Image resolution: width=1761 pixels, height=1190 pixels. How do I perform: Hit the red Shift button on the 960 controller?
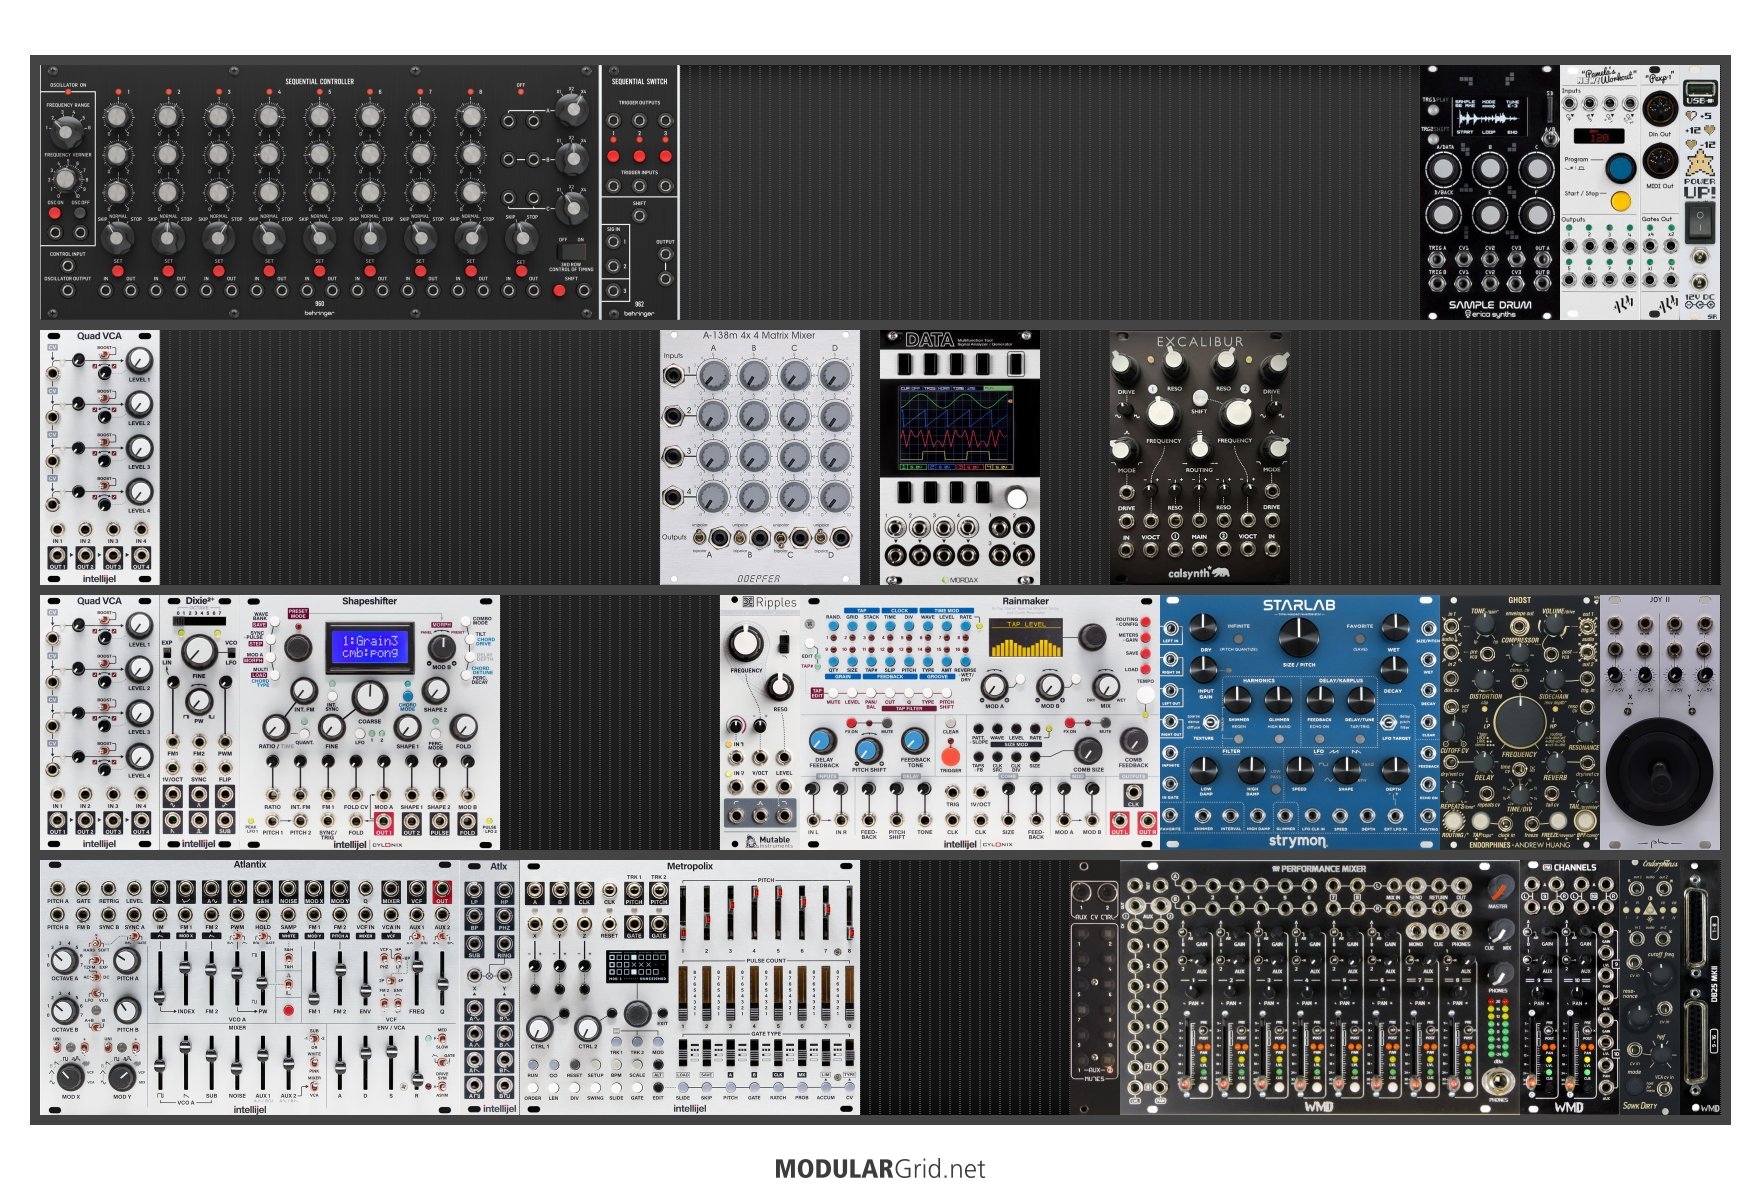(x=559, y=291)
